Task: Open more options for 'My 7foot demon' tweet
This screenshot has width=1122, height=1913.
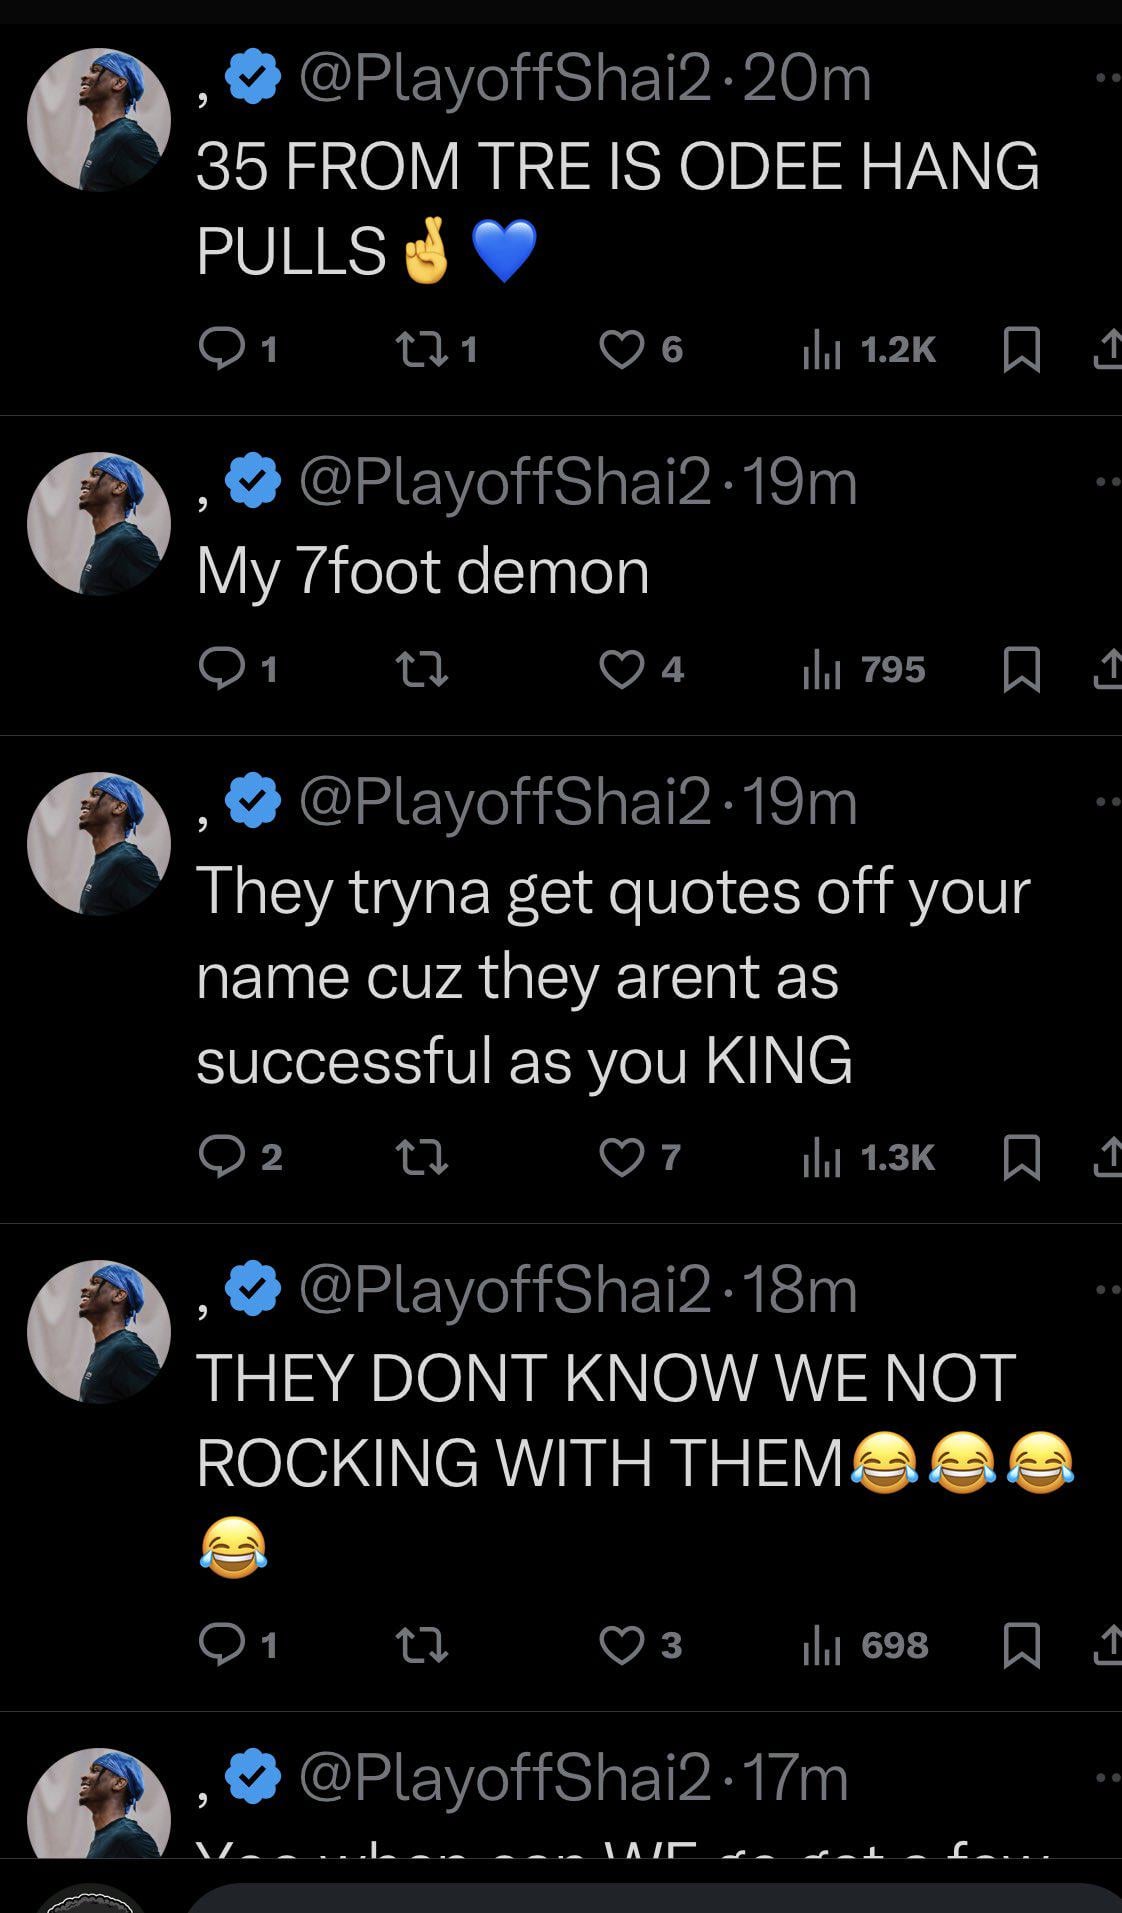Action: pyautogui.click(x=1106, y=482)
